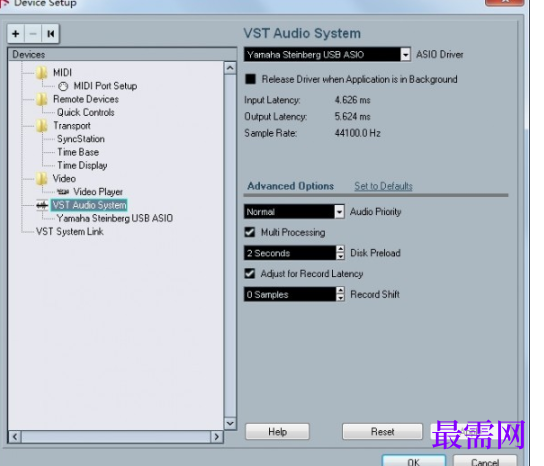Click the Output Latency value 5.624 ms

pyautogui.click(x=352, y=117)
